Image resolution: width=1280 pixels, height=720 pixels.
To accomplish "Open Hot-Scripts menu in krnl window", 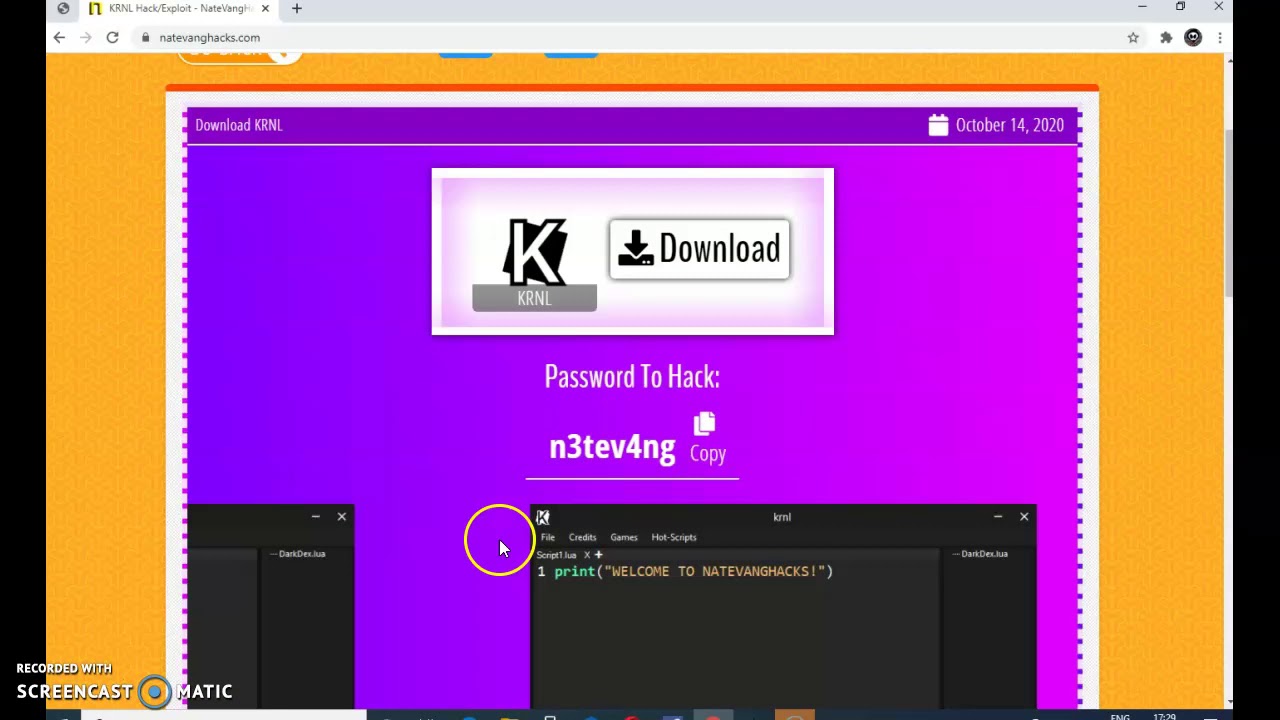I will (x=674, y=537).
